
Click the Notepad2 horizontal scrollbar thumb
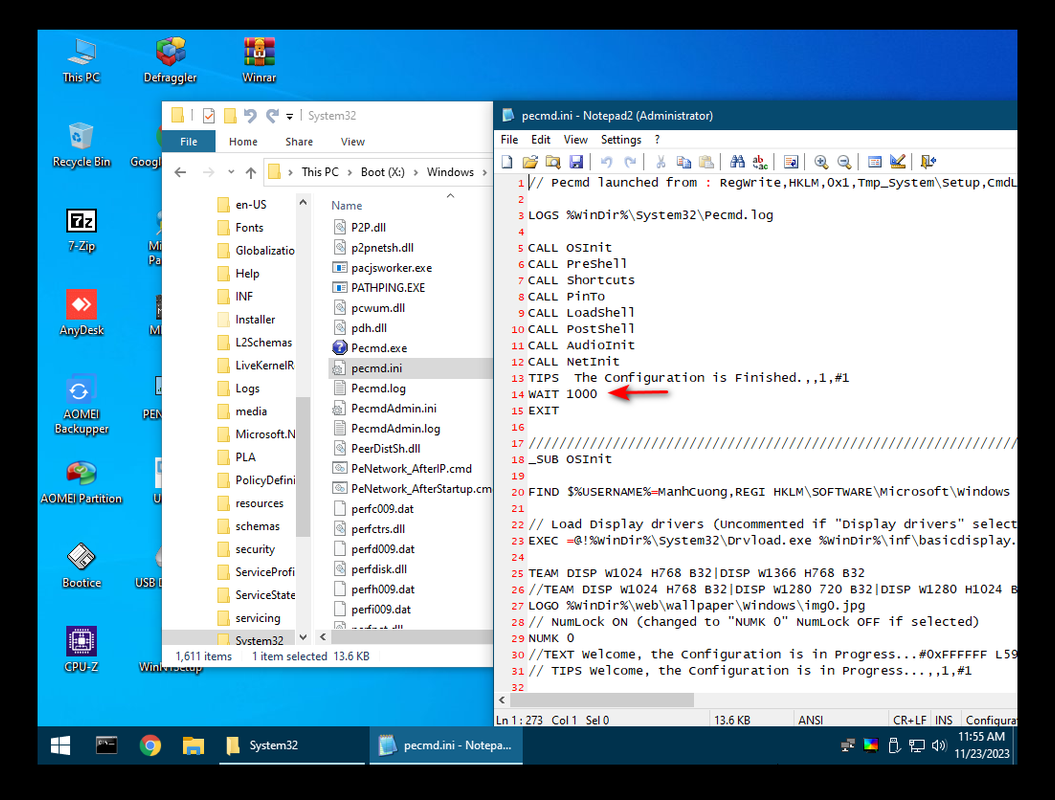pos(602,700)
